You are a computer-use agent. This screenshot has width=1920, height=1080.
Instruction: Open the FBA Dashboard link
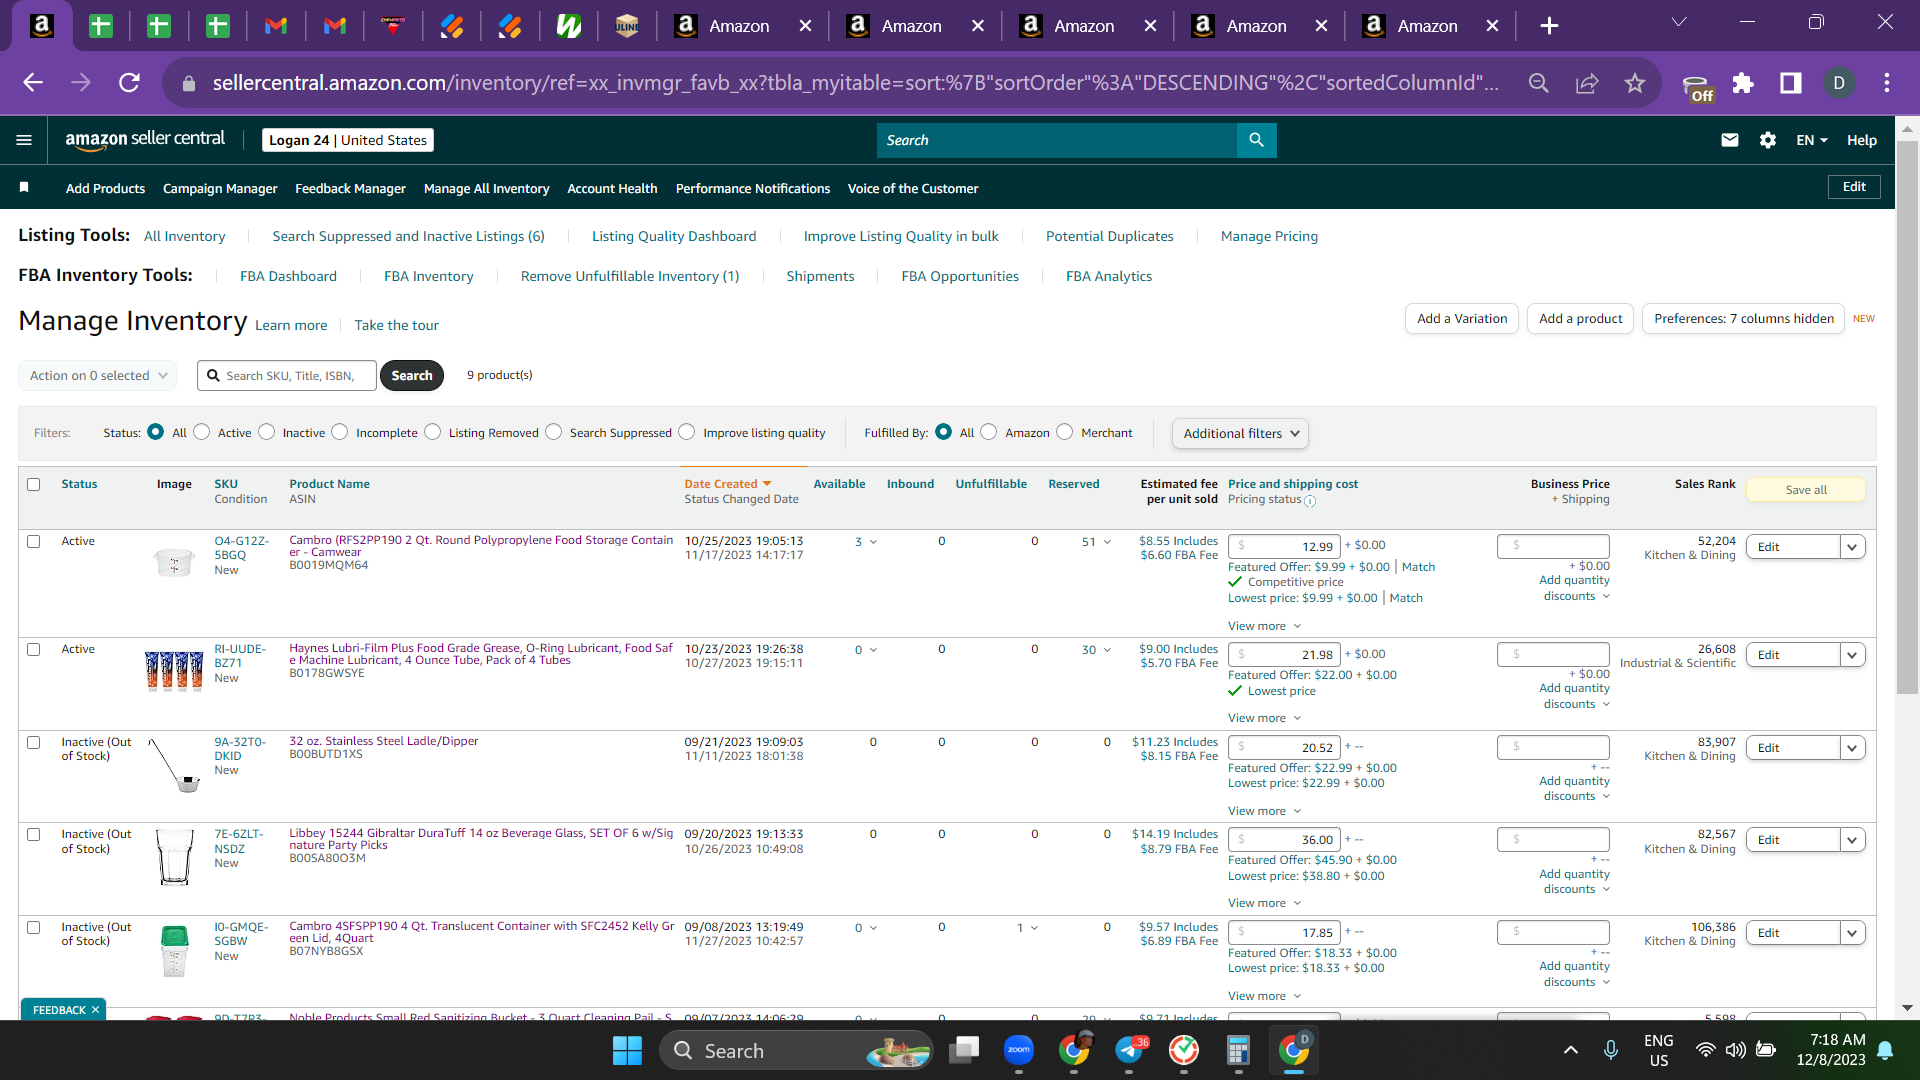point(288,276)
